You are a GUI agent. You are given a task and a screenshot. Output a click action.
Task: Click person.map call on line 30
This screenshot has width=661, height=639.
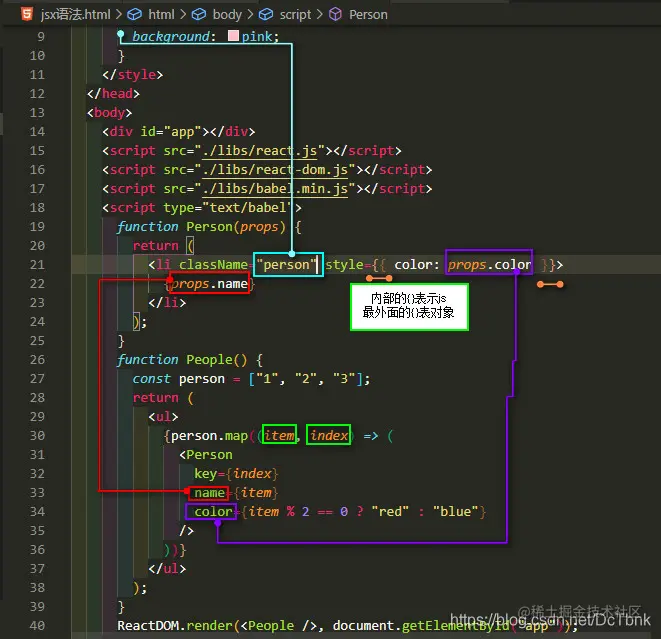point(210,436)
